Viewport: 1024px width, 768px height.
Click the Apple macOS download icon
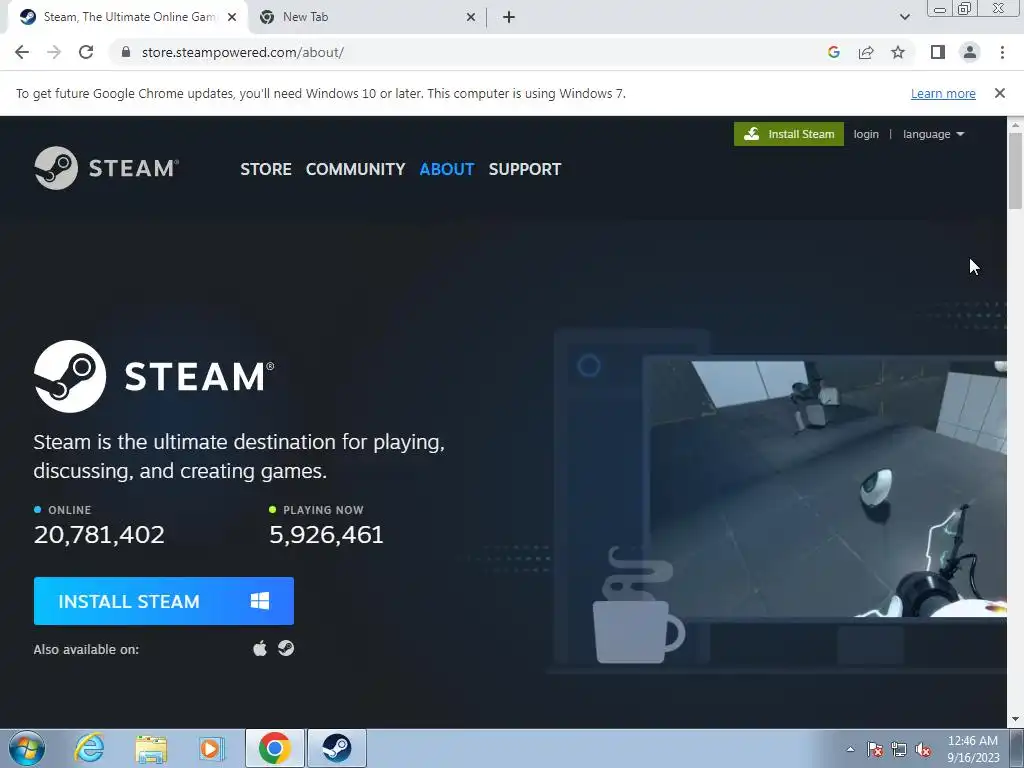pos(260,648)
